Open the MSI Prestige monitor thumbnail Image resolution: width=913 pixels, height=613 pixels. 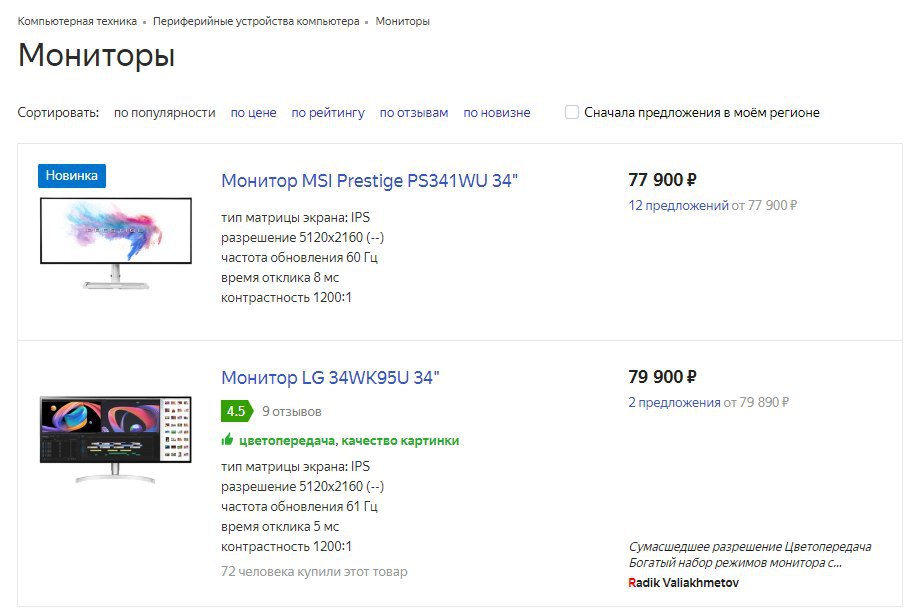[x=116, y=243]
